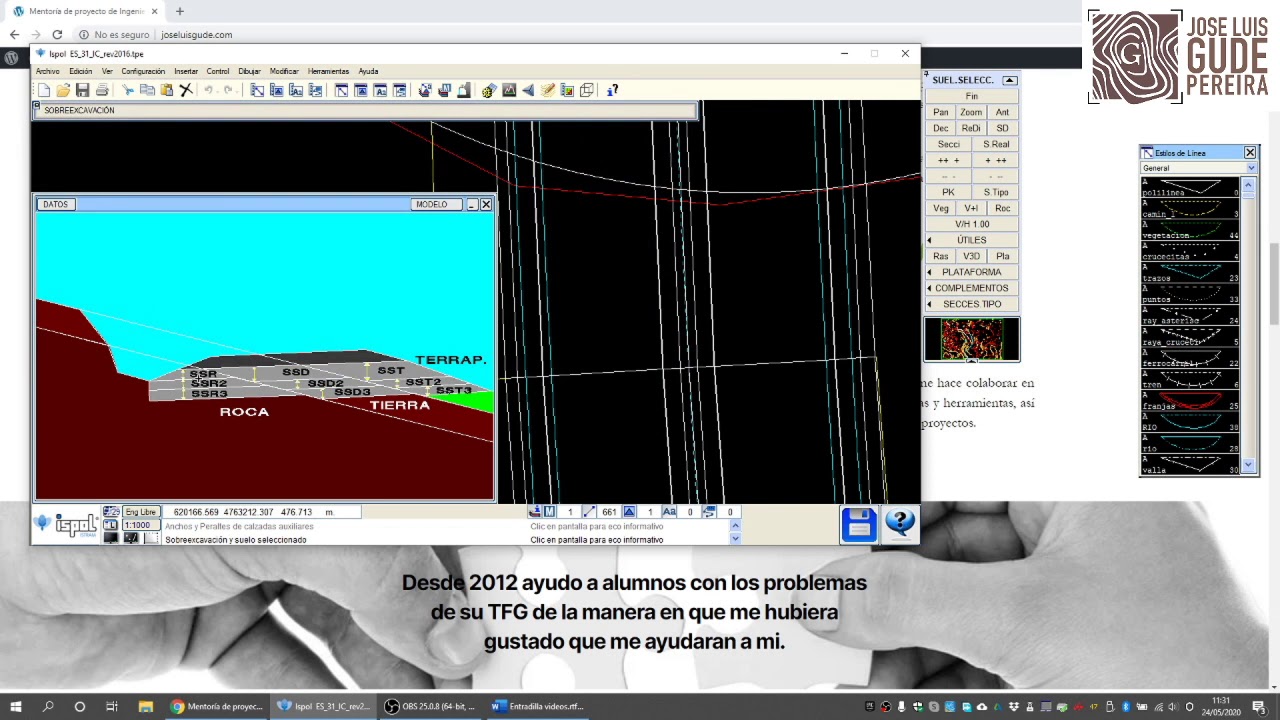Click the open folder toolbar icon

(x=63, y=90)
